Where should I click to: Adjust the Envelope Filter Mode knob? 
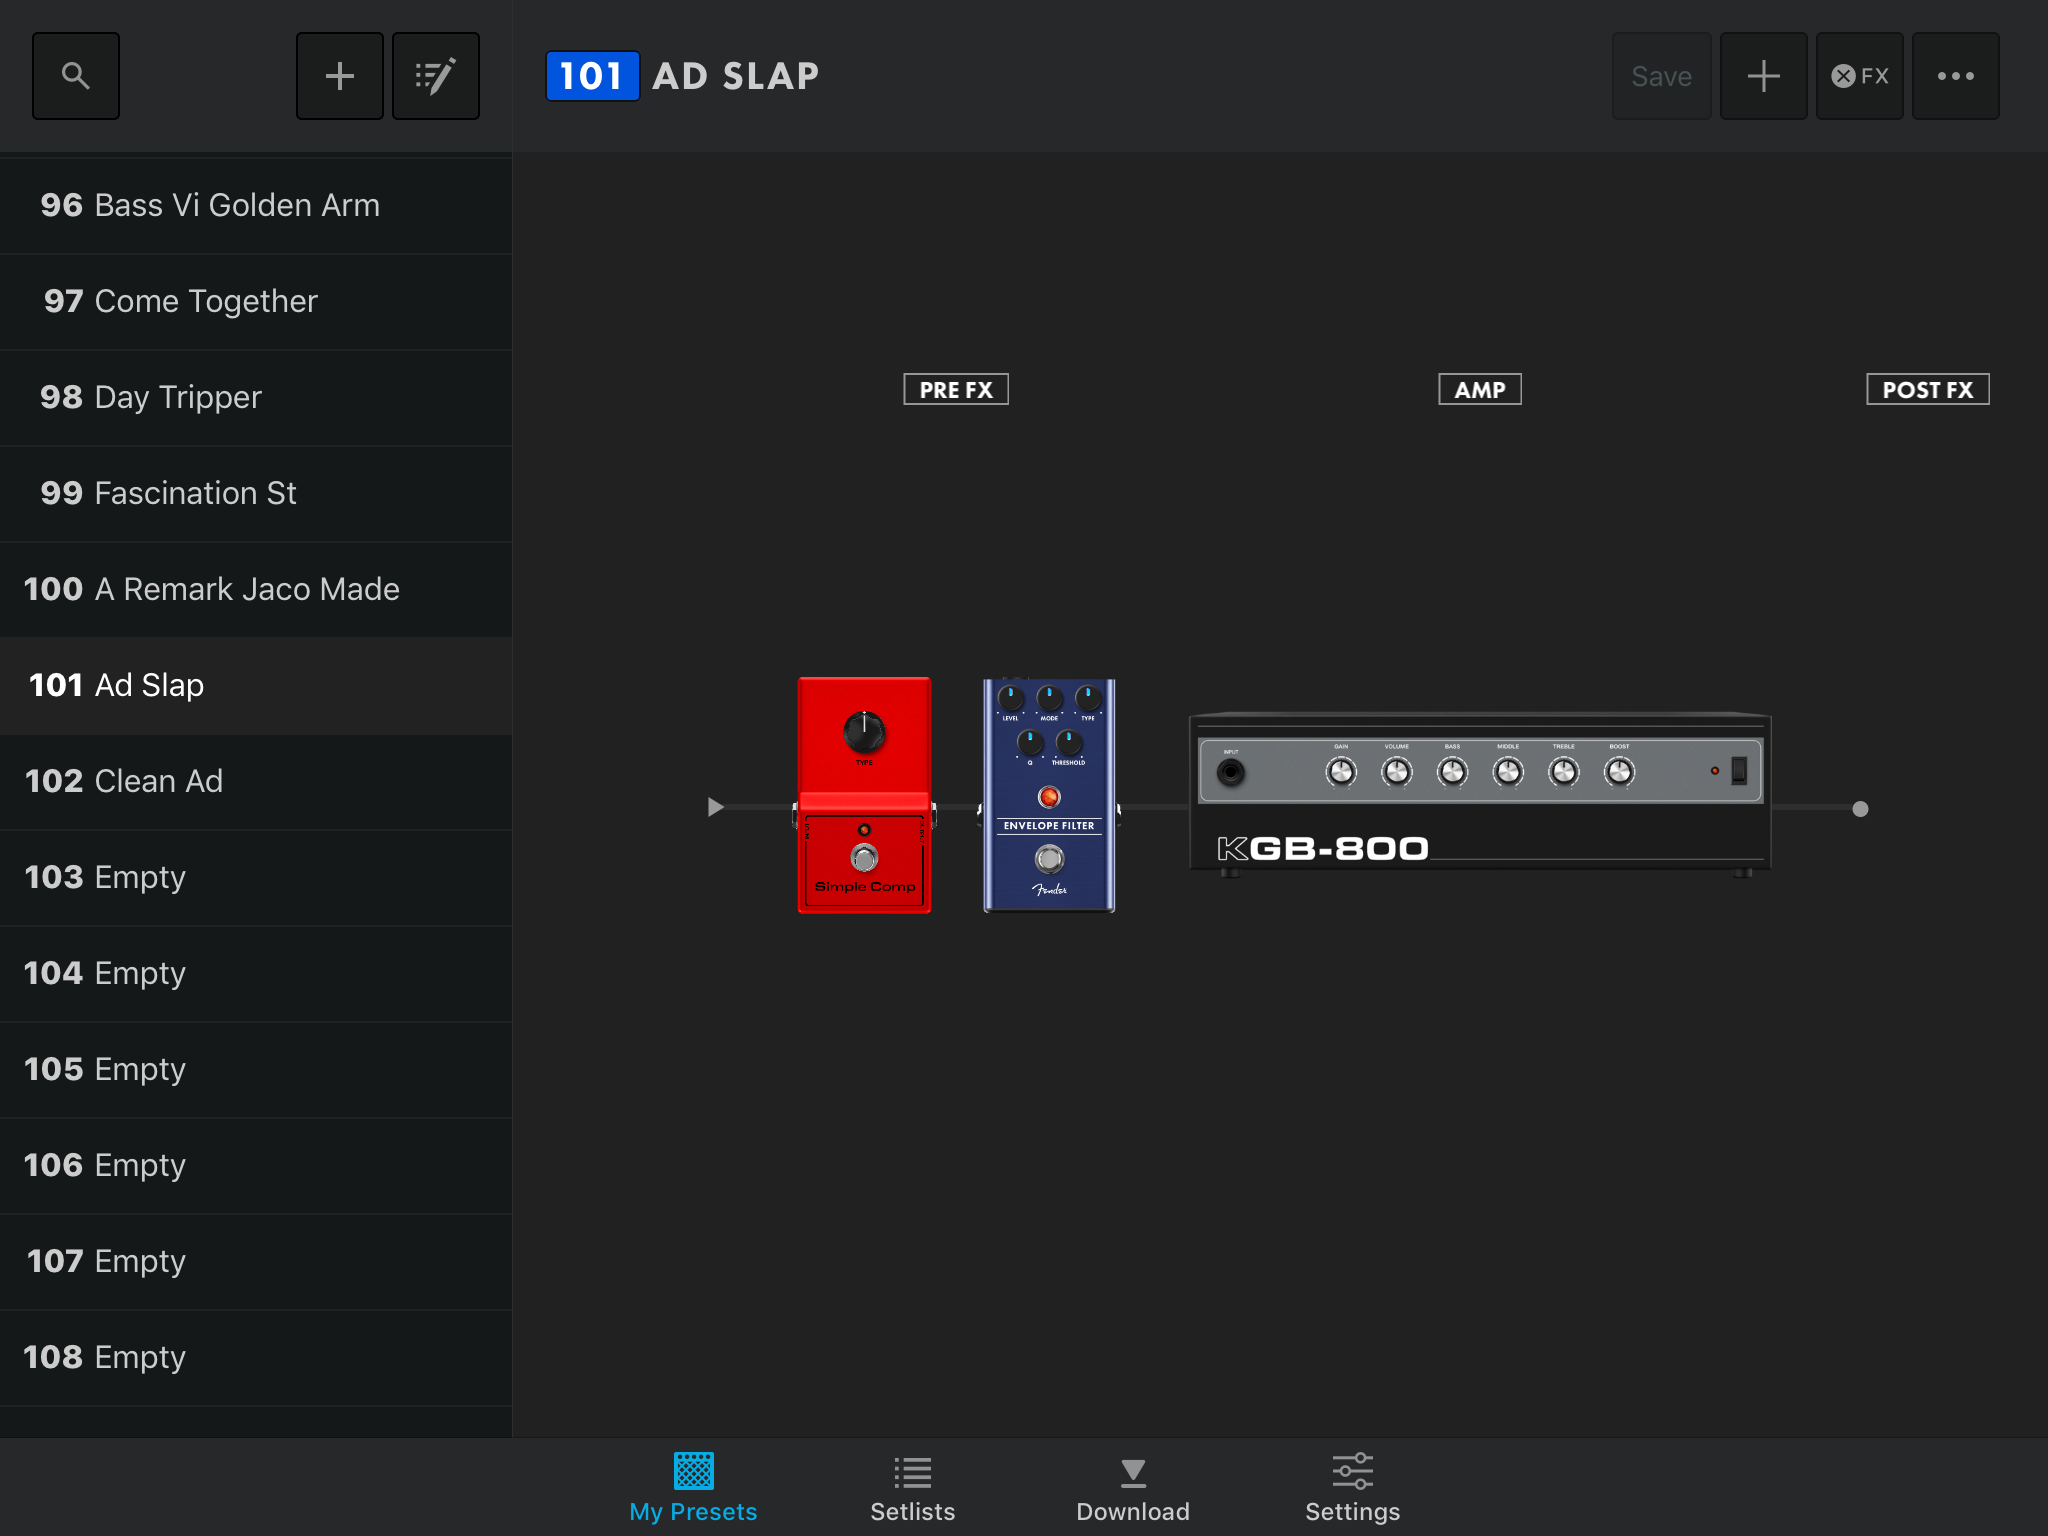tap(1049, 697)
